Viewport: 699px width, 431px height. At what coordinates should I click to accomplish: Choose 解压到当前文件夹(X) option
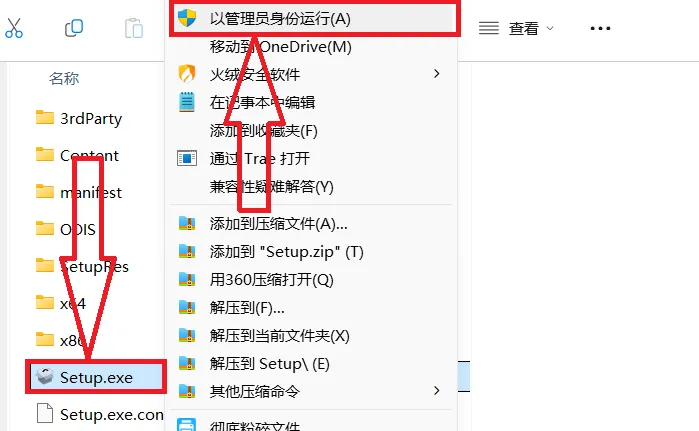(280, 336)
